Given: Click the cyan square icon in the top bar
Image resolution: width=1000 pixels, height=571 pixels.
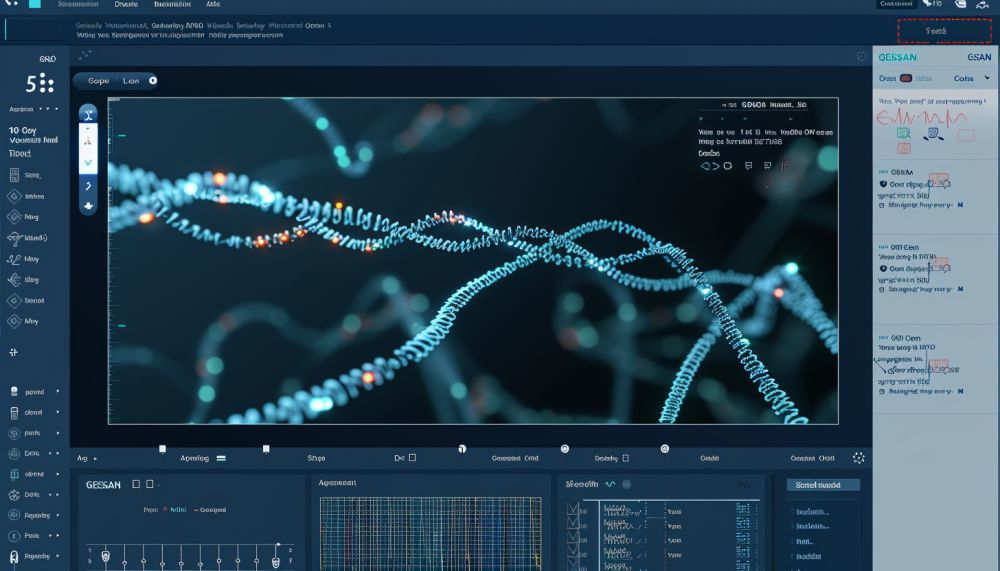Looking at the screenshot, I should 35,5.
